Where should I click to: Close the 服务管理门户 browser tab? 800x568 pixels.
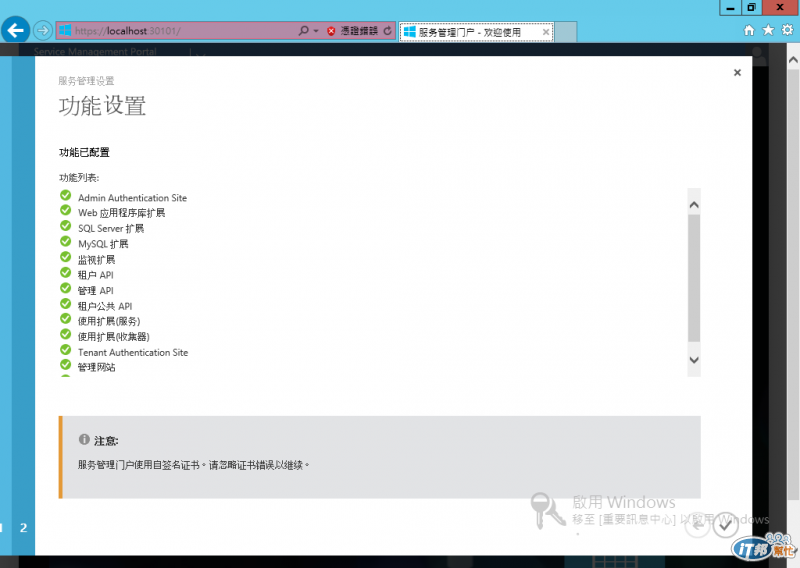pos(545,32)
